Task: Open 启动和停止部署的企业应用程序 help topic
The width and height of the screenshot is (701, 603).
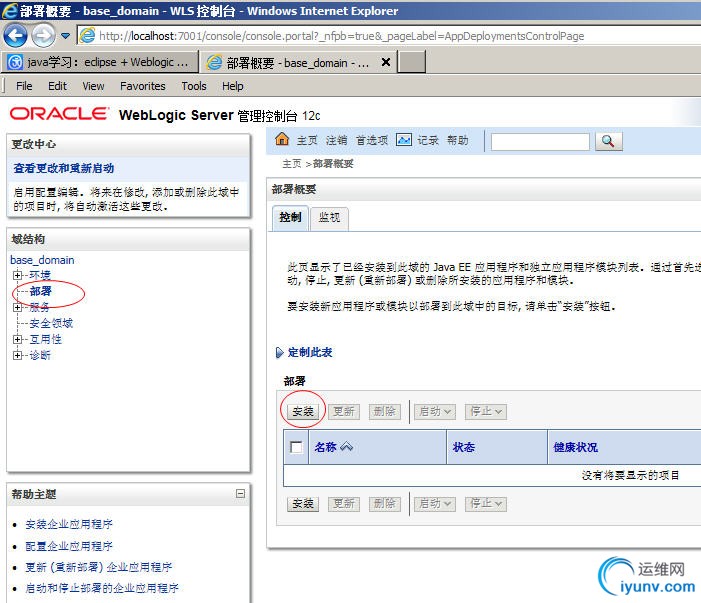Action: click(101, 588)
